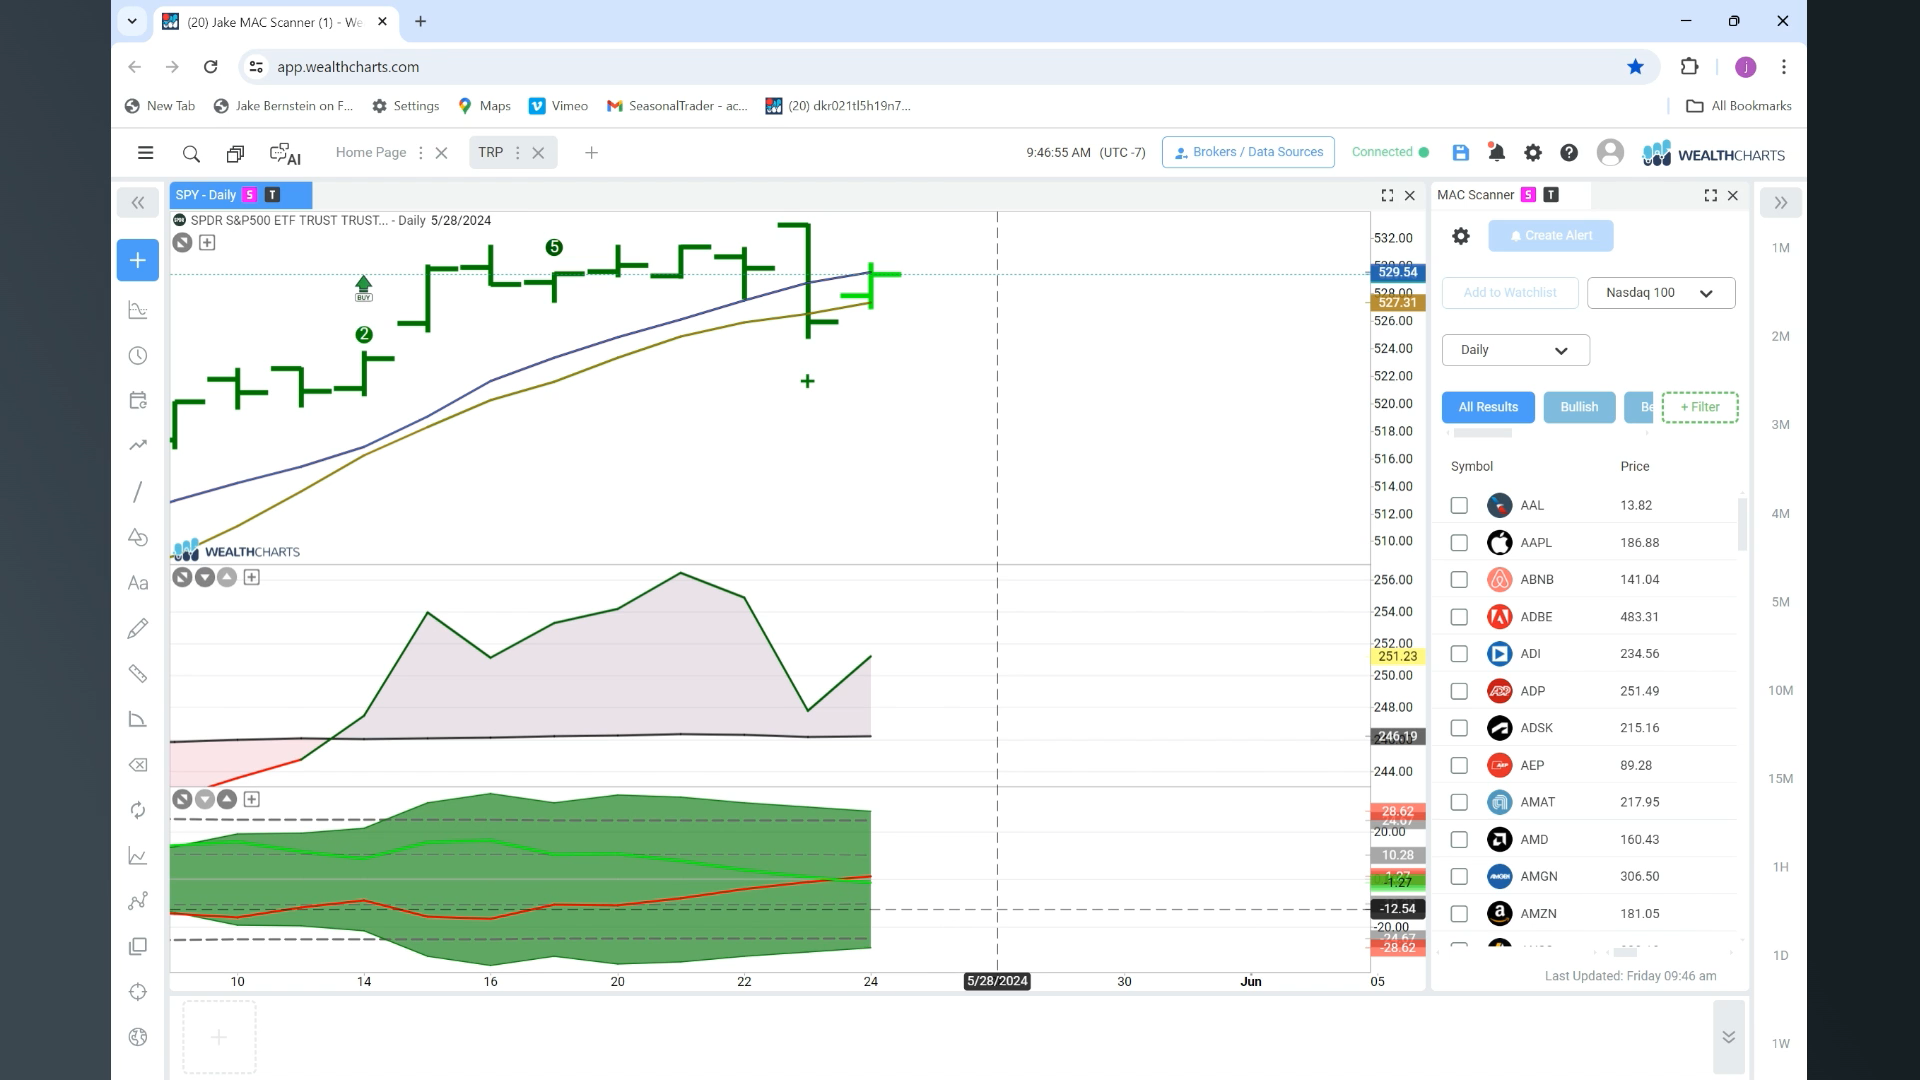The width and height of the screenshot is (1920, 1080).
Task: Open the WealthCharts settings gear
Action: 1533,153
